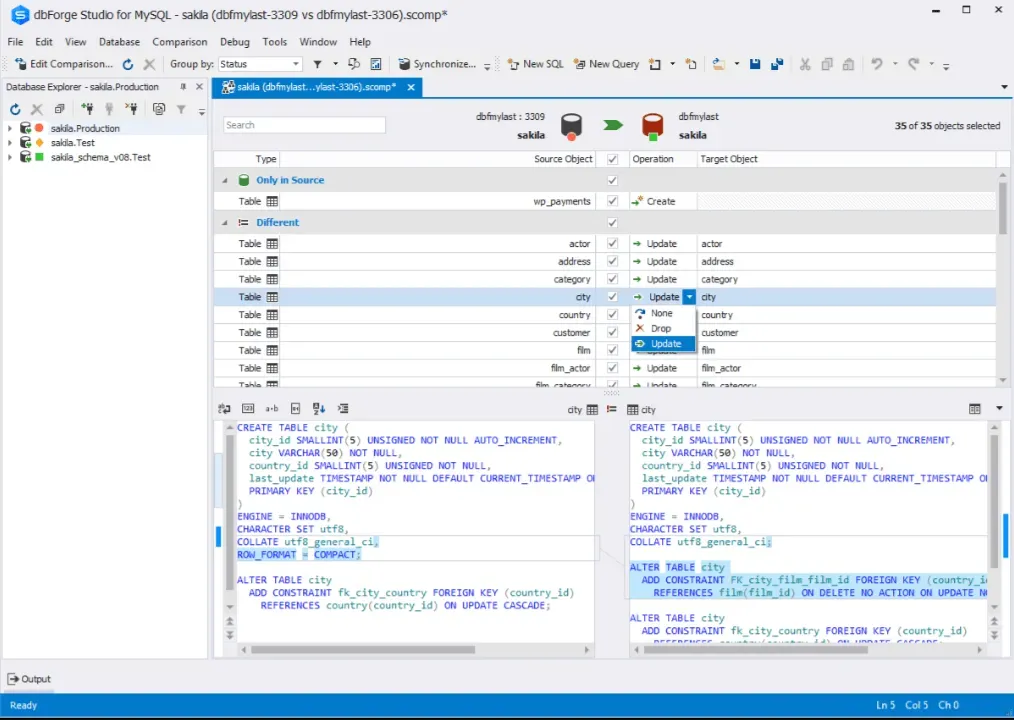1014x720 pixels.
Task: Click the target red database cylinder icon
Action: [653, 126]
